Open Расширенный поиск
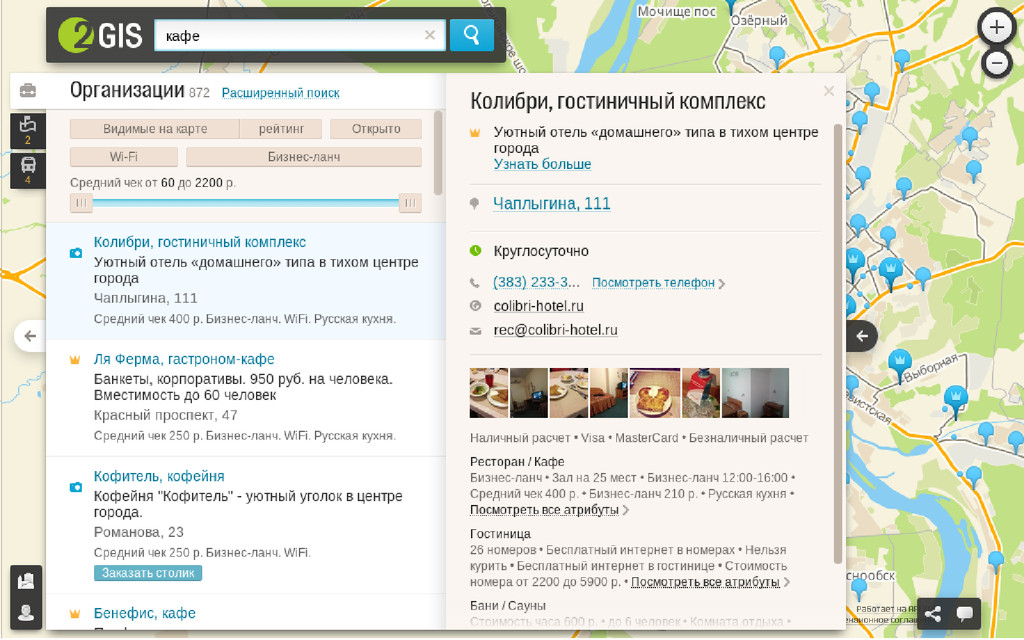Viewport: 1024px width, 640px height. [281, 93]
